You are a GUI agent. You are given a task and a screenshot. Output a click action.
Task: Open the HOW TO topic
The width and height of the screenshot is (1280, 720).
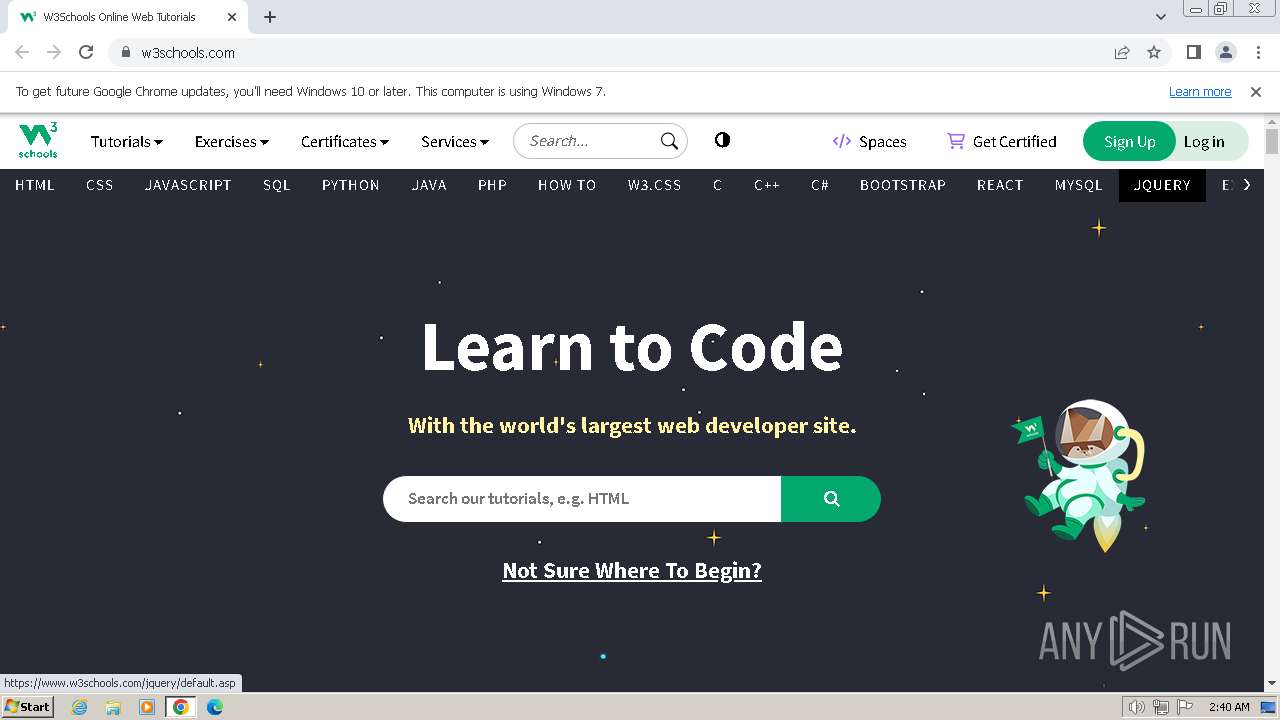pyautogui.click(x=567, y=185)
